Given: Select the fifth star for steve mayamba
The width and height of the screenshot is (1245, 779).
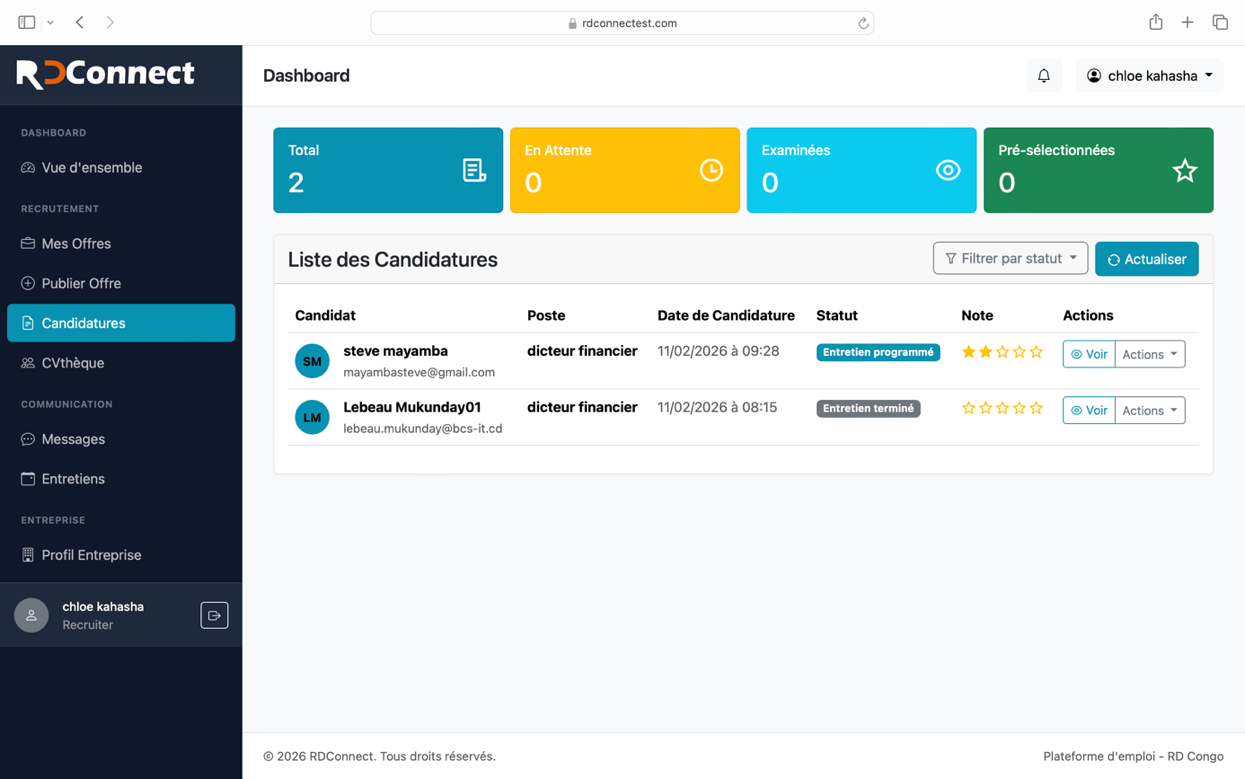Looking at the screenshot, I should [x=1036, y=352].
